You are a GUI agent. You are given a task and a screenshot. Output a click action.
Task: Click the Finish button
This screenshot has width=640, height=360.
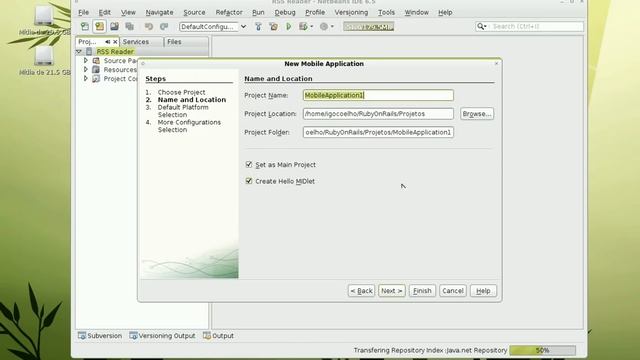tap(422, 291)
